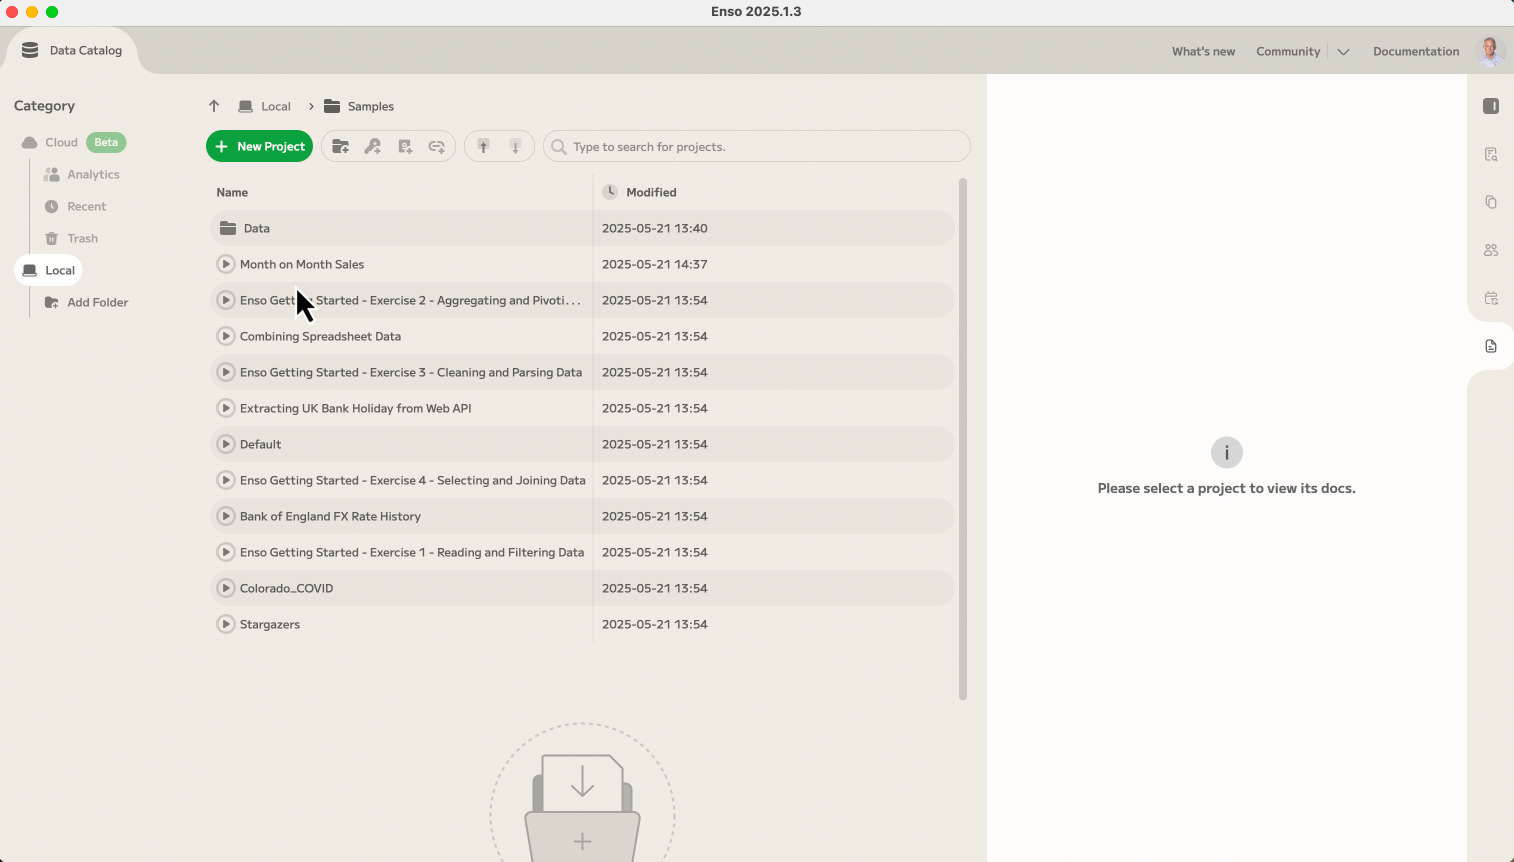Expand the Community dropdown chevron
The width and height of the screenshot is (1514, 862).
coord(1343,52)
